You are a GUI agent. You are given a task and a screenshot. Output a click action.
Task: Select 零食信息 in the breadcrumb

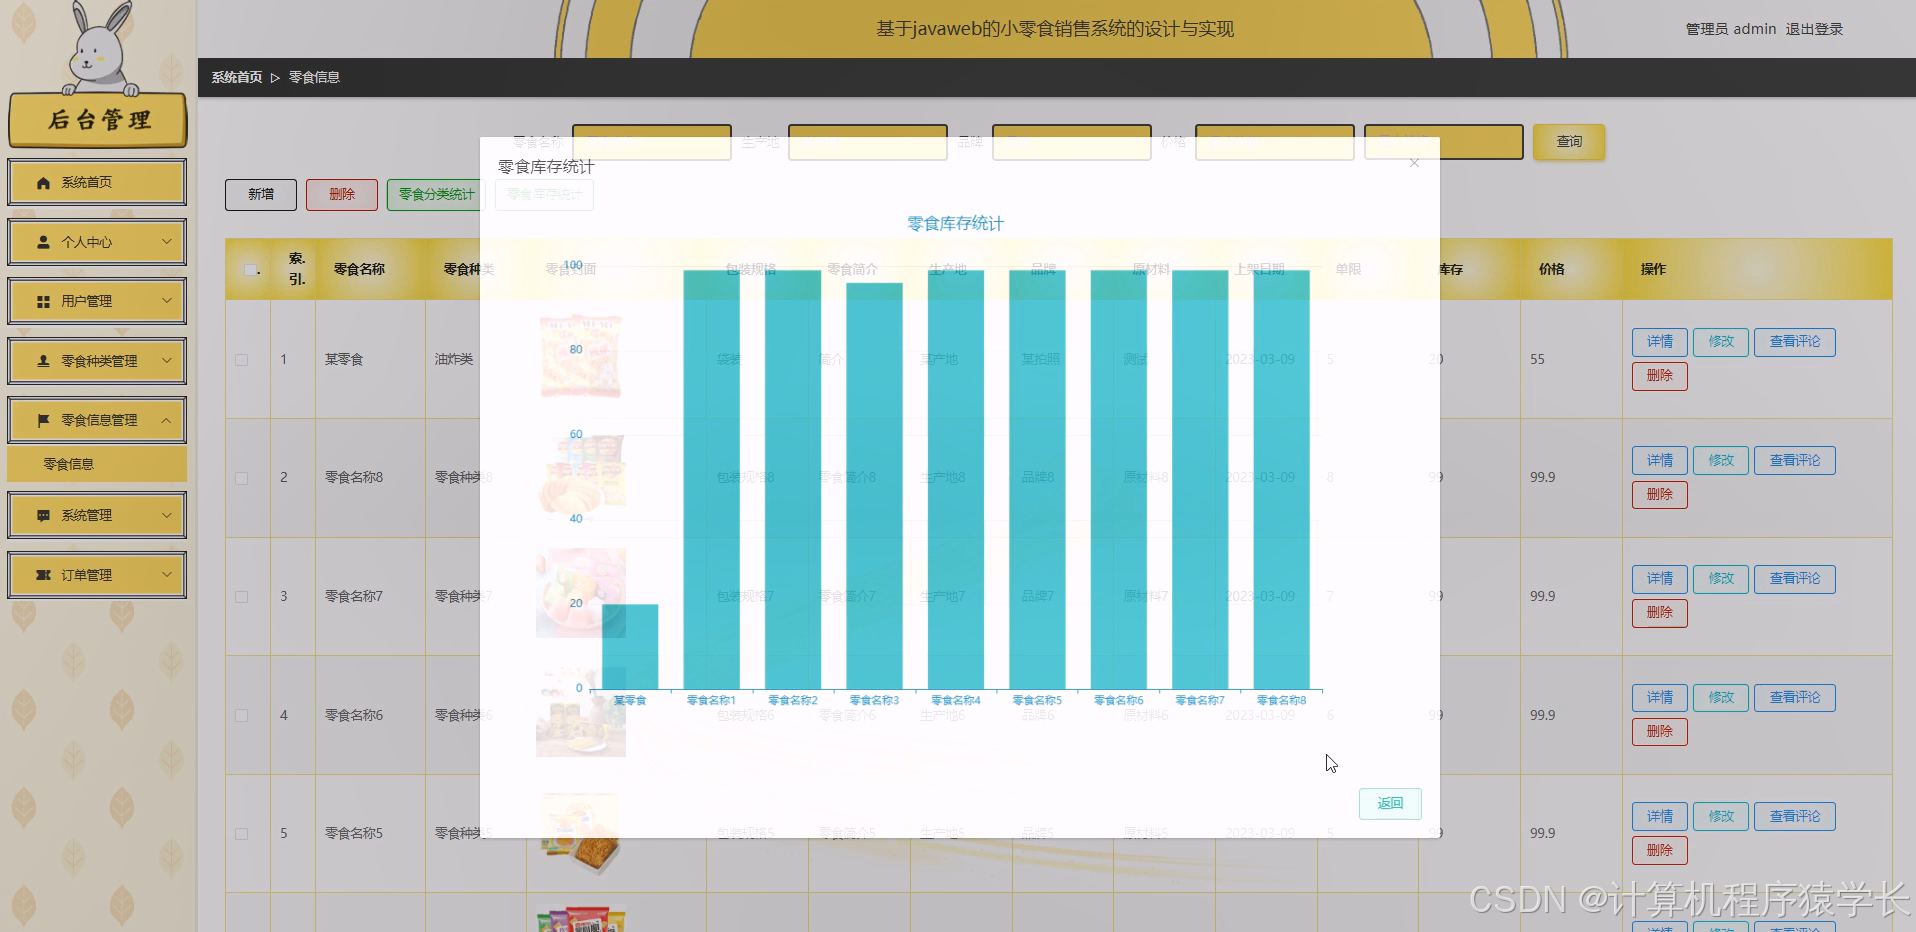(313, 76)
